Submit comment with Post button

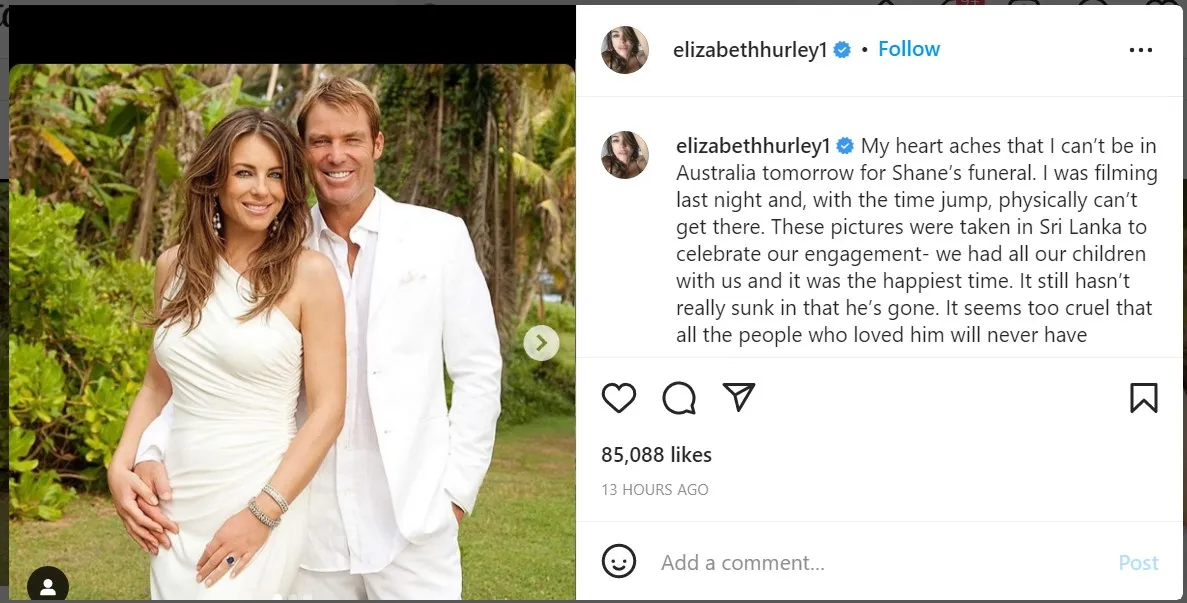coord(1139,562)
